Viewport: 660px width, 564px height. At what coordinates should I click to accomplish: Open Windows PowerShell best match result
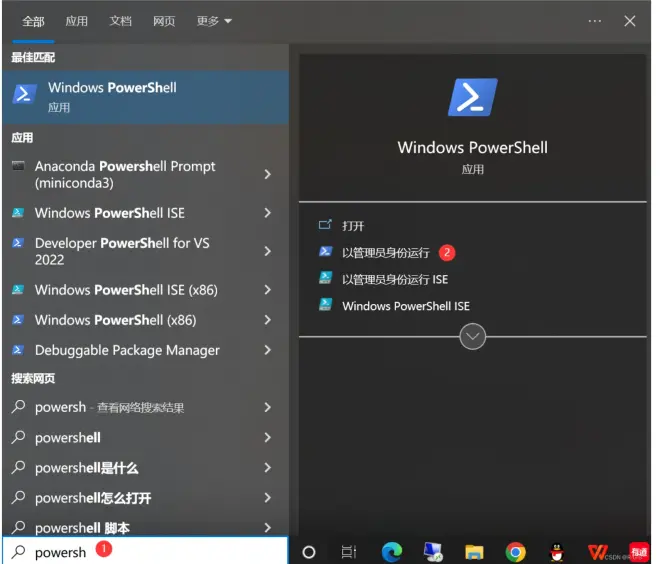click(x=145, y=97)
